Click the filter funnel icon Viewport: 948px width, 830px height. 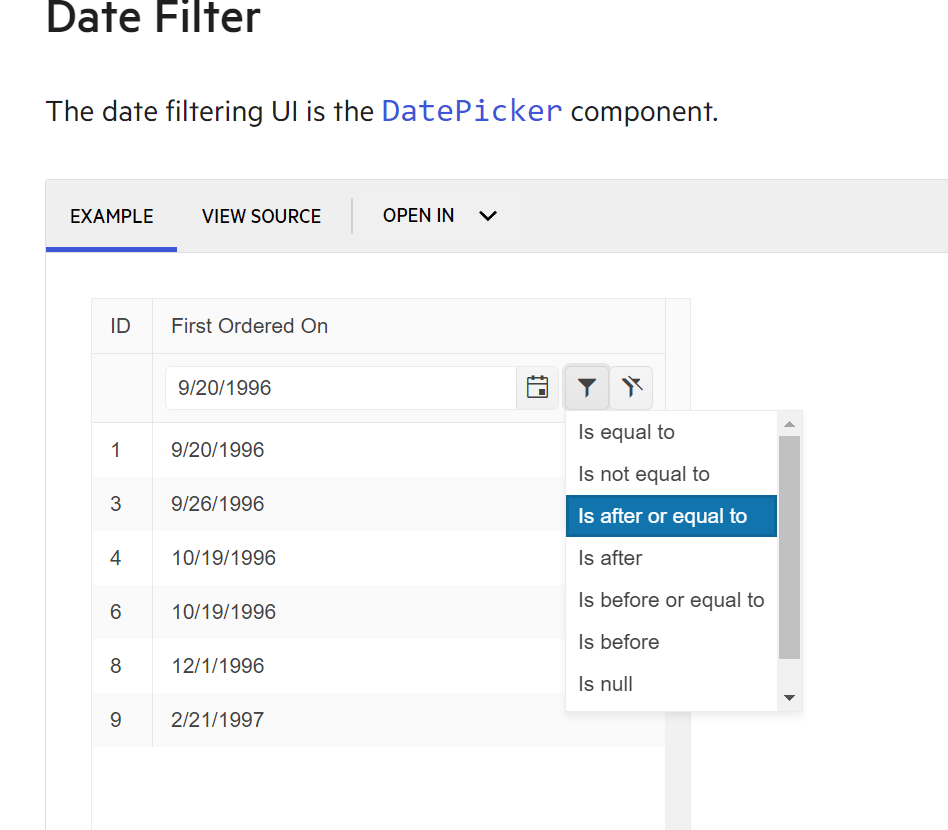click(x=586, y=387)
